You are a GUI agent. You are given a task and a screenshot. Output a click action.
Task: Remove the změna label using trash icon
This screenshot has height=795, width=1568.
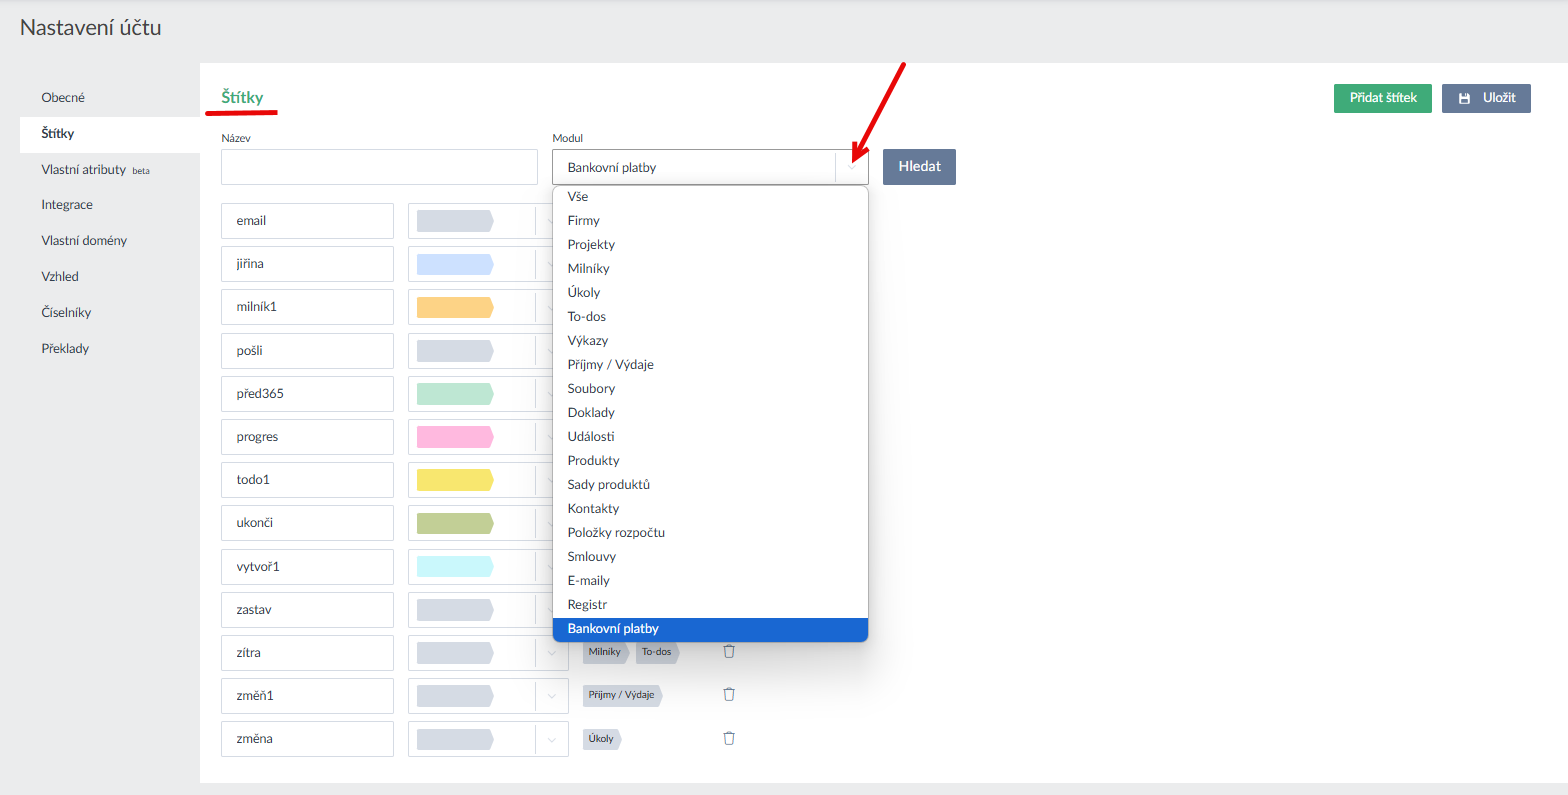tap(729, 738)
